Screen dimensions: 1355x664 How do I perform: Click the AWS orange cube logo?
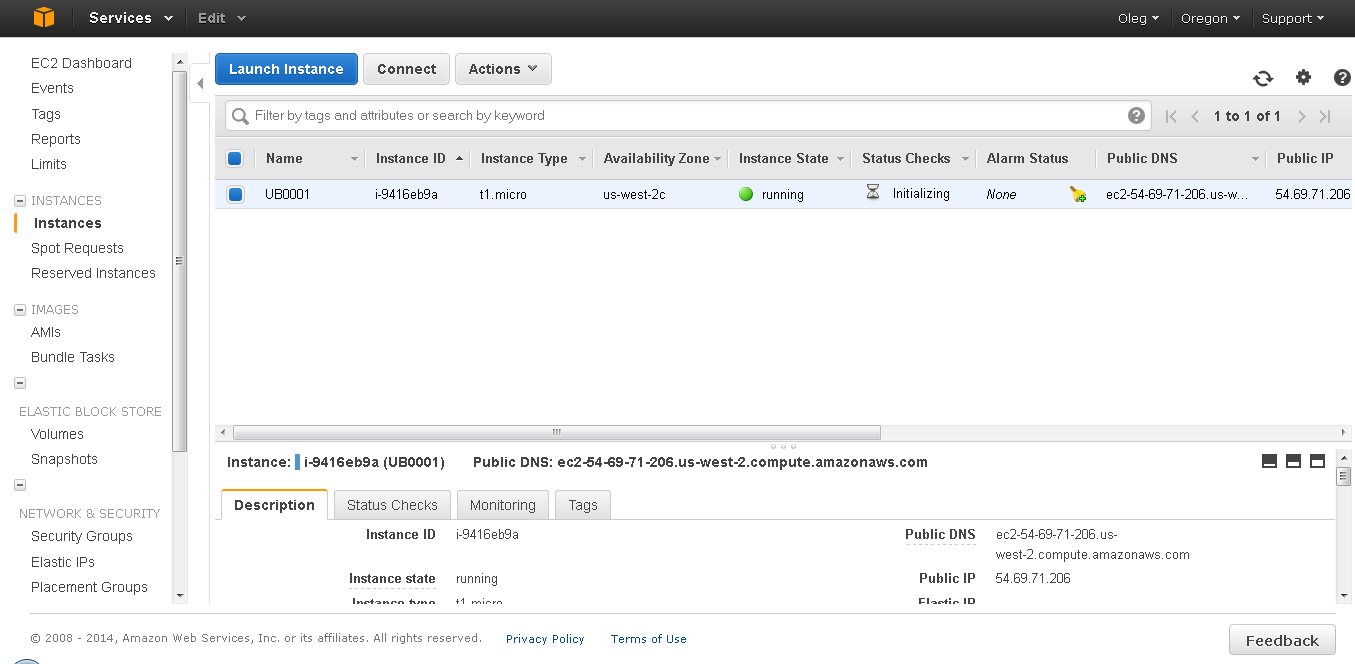click(43, 17)
